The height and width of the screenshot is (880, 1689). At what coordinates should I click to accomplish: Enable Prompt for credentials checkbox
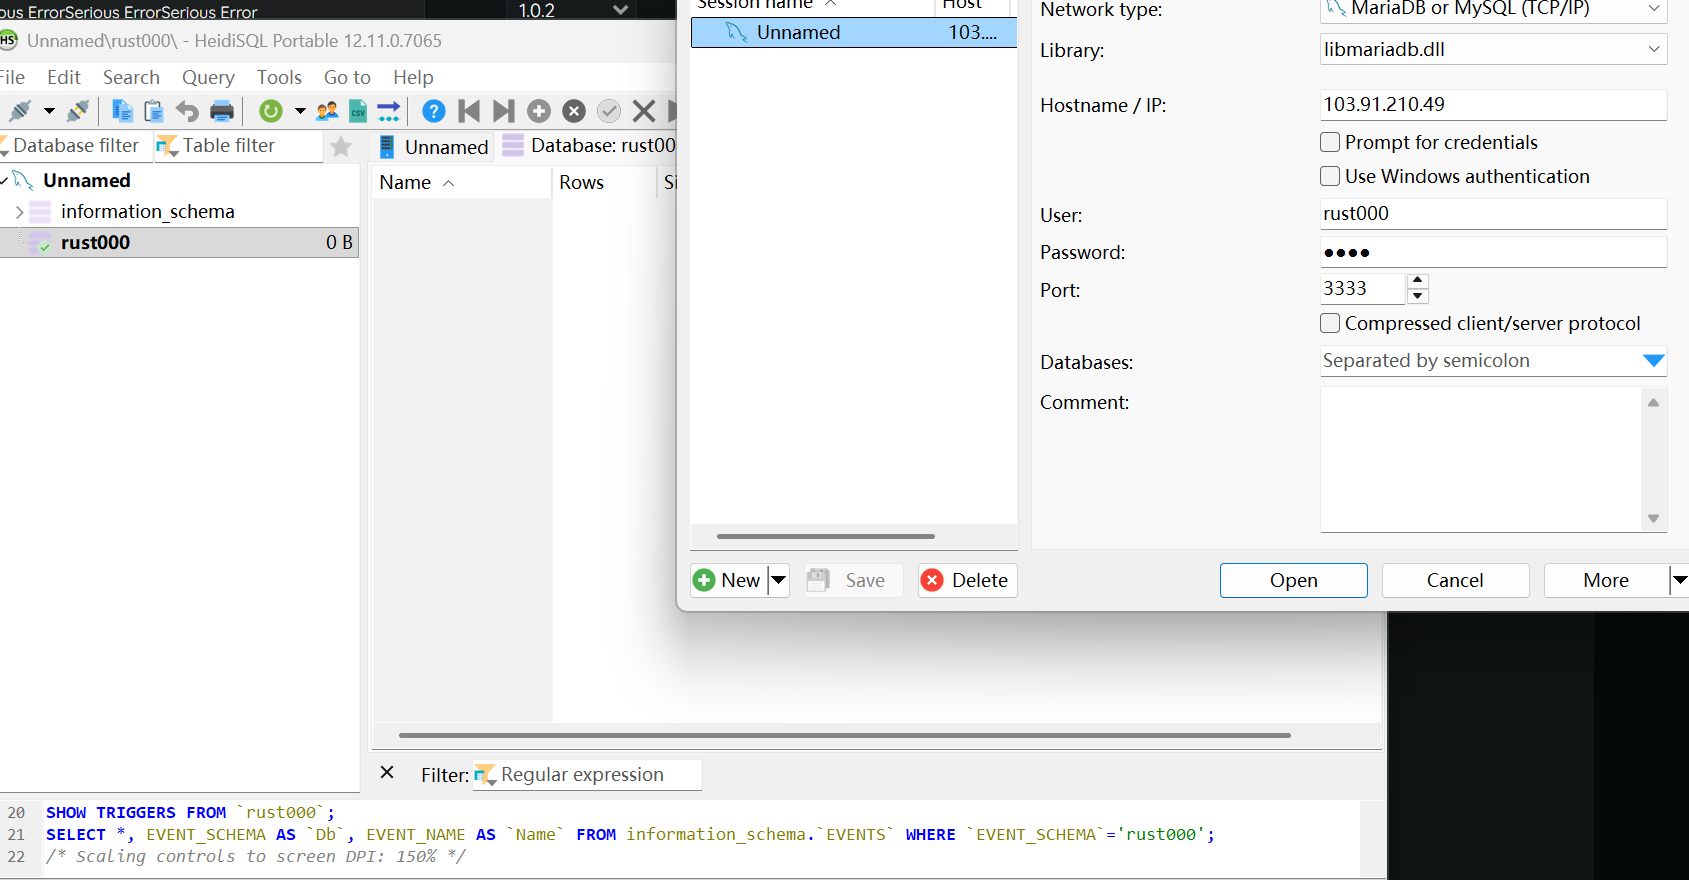pos(1330,142)
